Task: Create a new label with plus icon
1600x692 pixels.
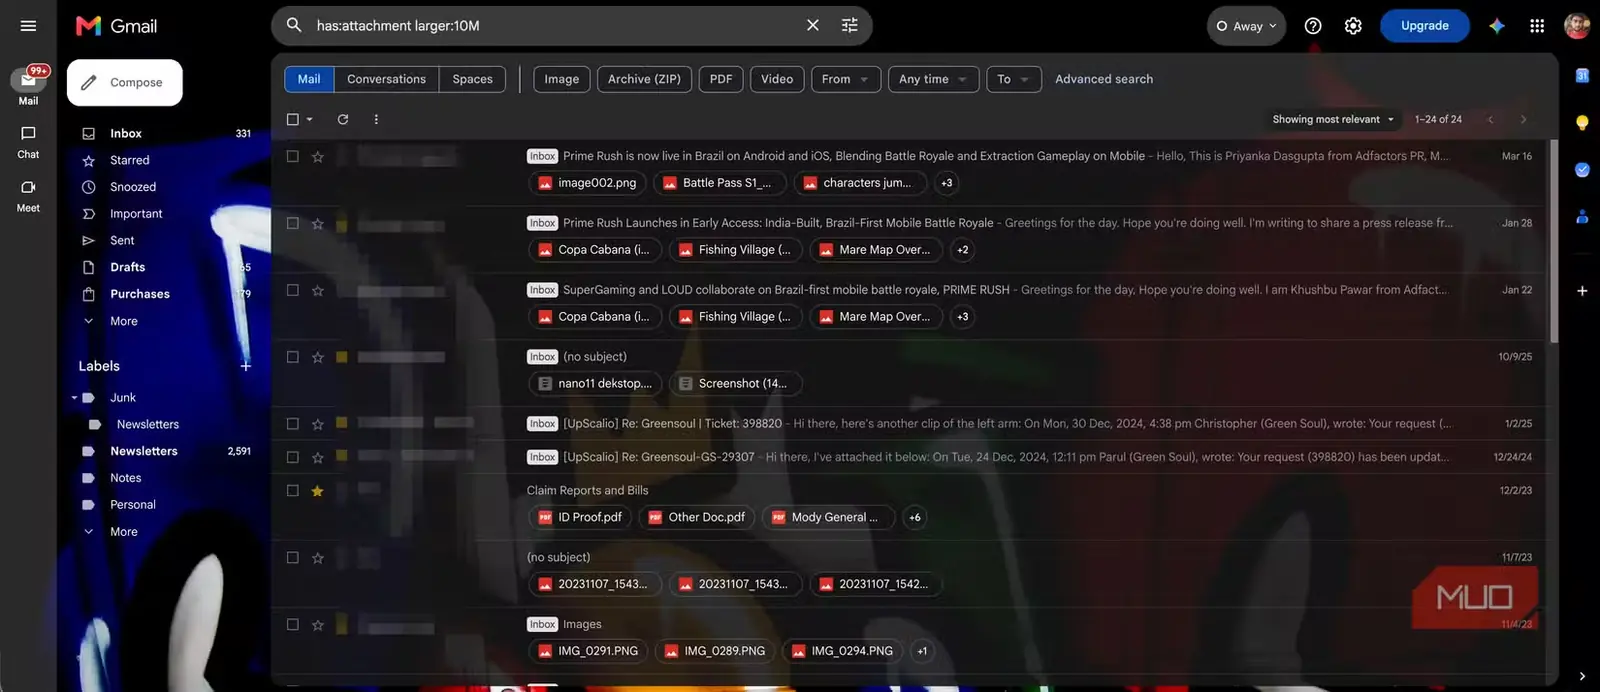Action: click(x=246, y=366)
